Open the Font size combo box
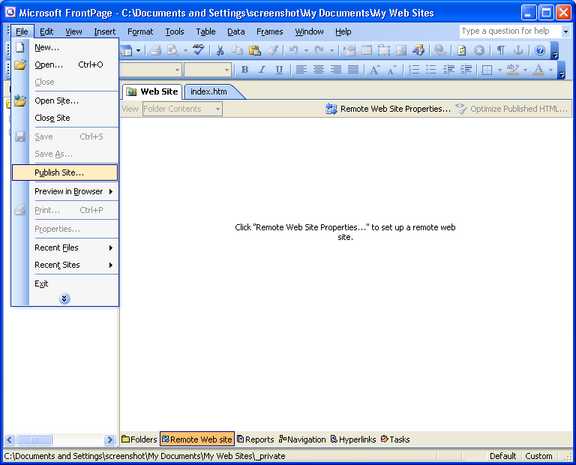 point(208,69)
